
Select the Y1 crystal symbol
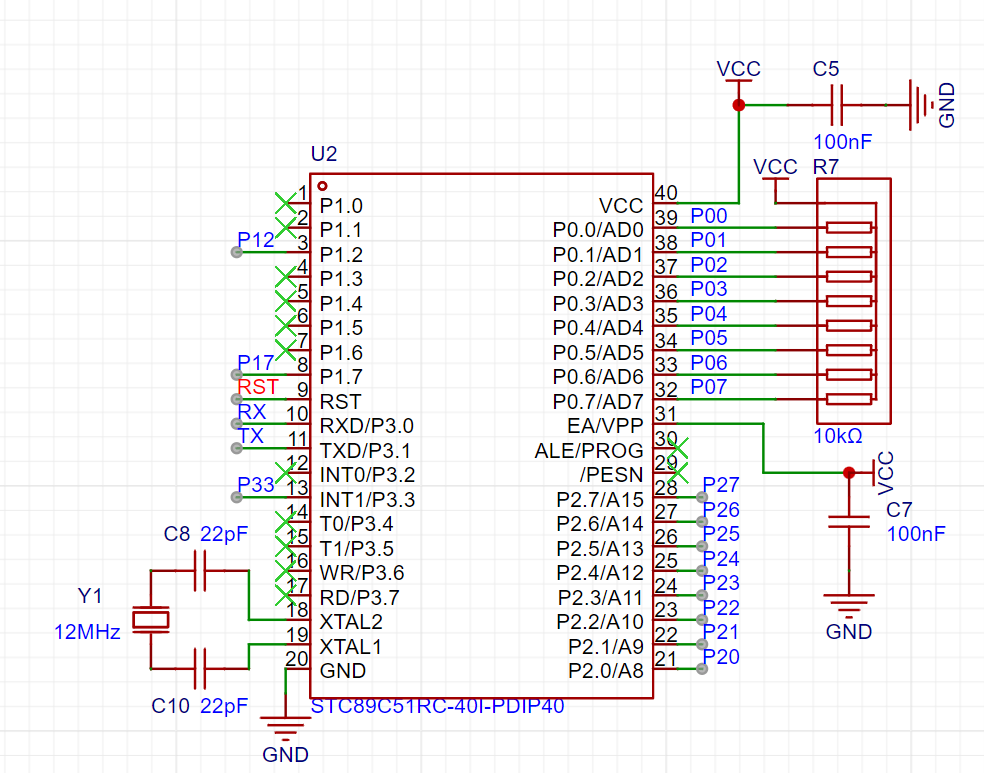pyautogui.click(x=151, y=620)
